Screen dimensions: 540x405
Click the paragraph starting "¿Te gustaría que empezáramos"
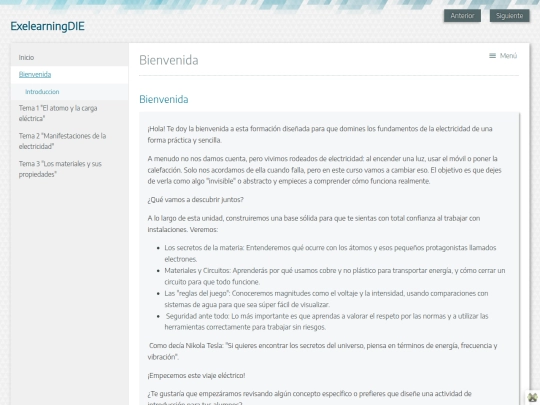(310, 397)
